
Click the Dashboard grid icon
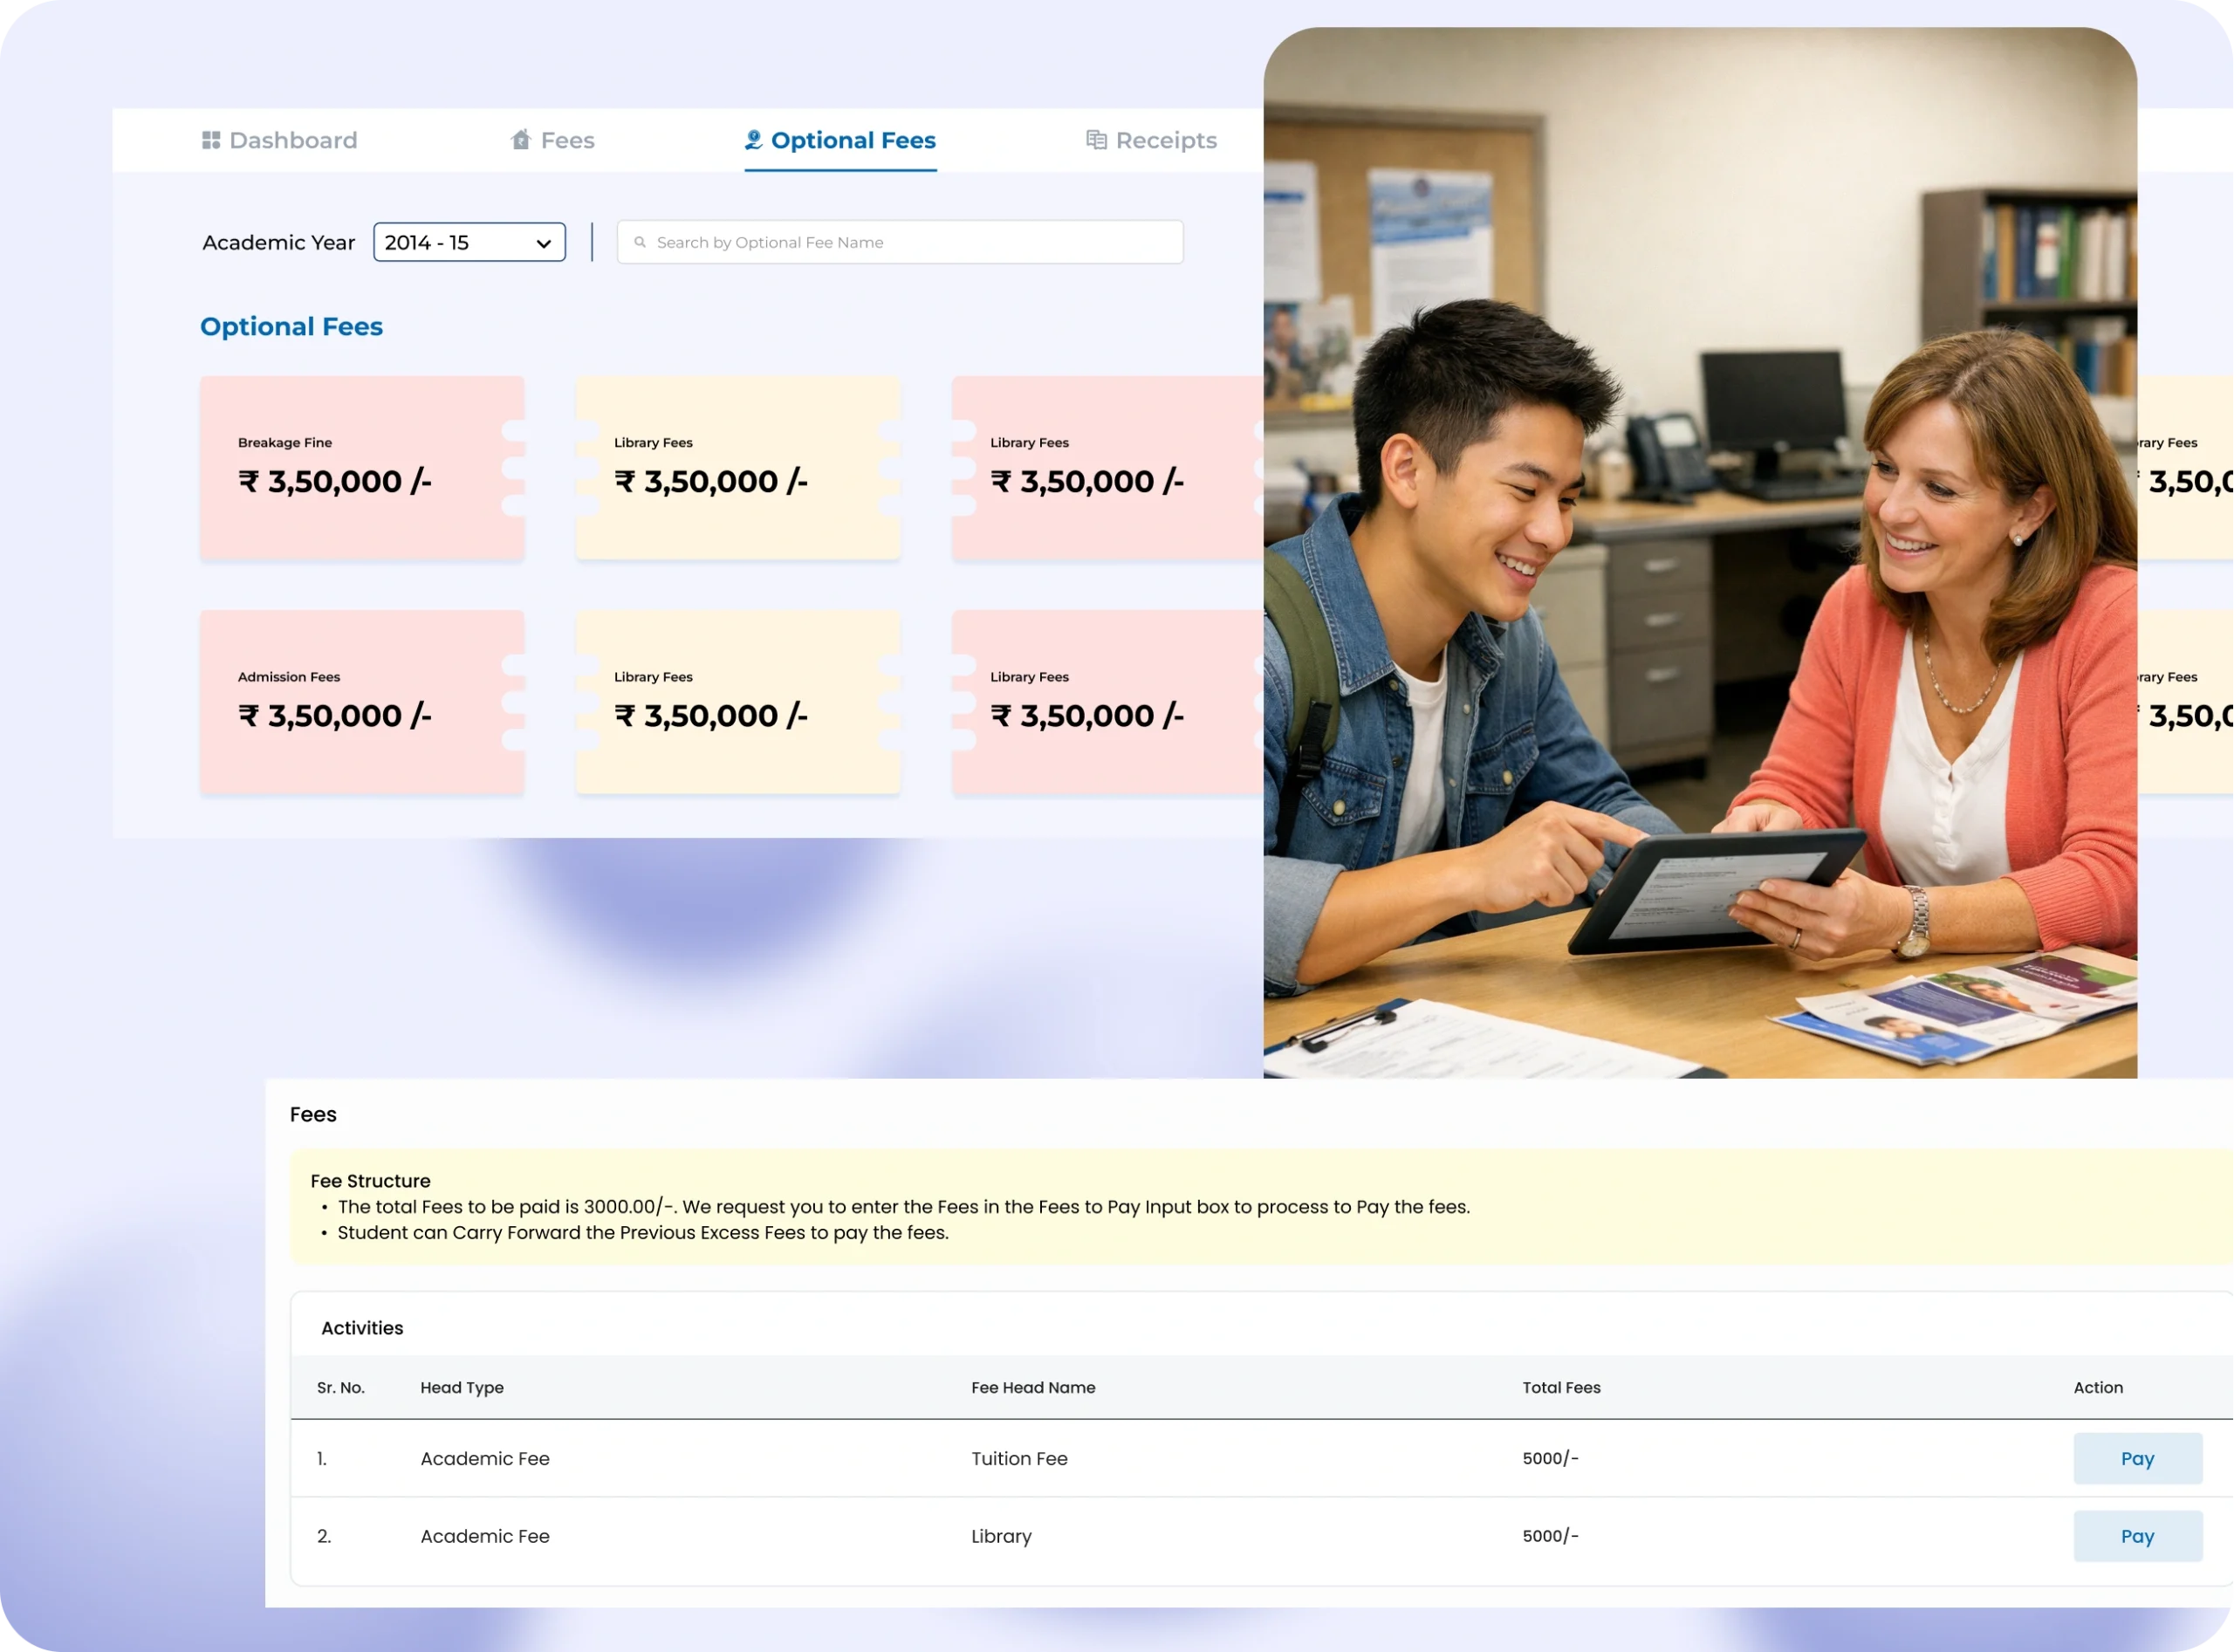(211, 140)
